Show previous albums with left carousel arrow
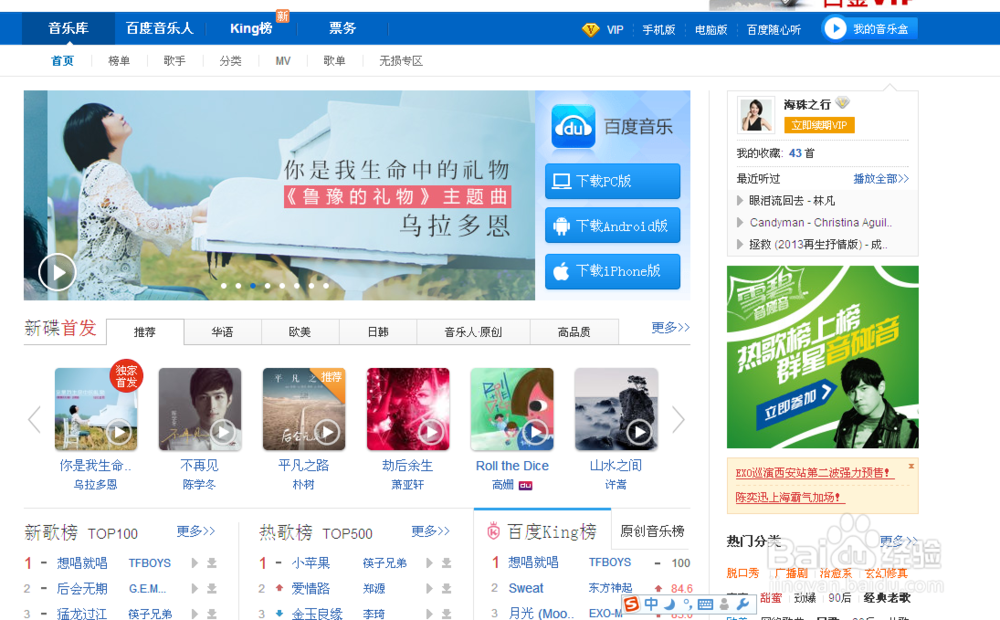This screenshot has height=620, width=1000. pos(34,420)
